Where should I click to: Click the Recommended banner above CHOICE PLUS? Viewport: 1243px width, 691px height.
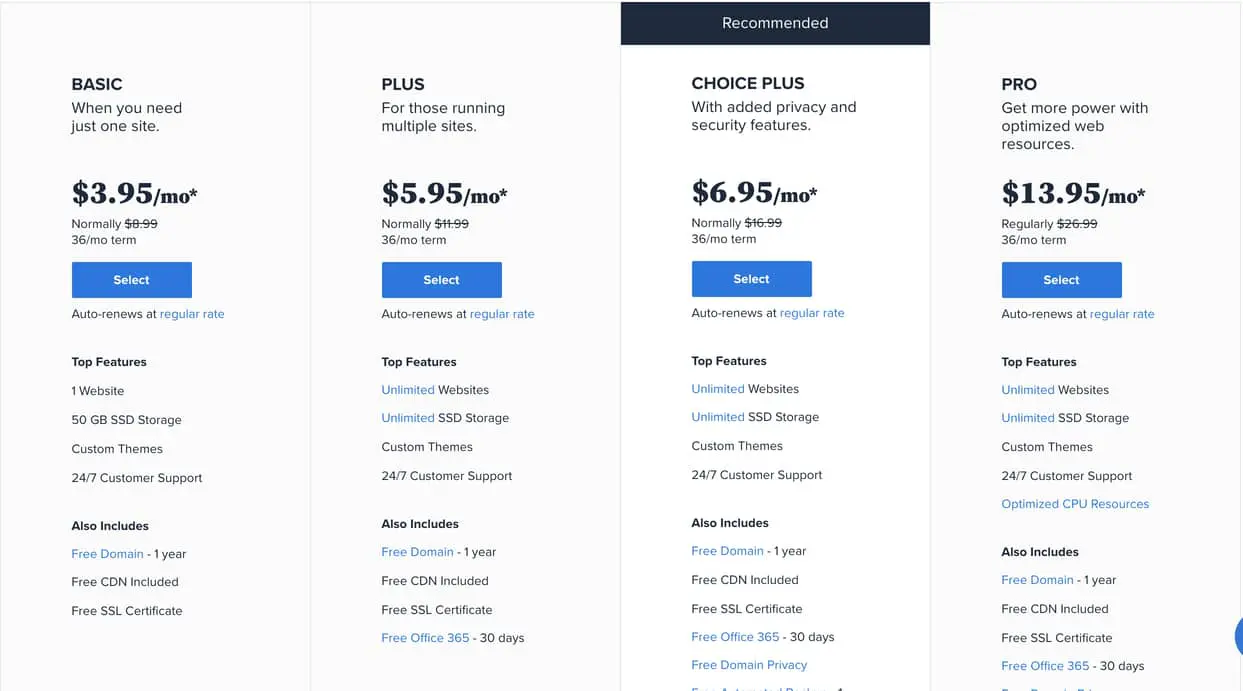pyautogui.click(x=775, y=22)
